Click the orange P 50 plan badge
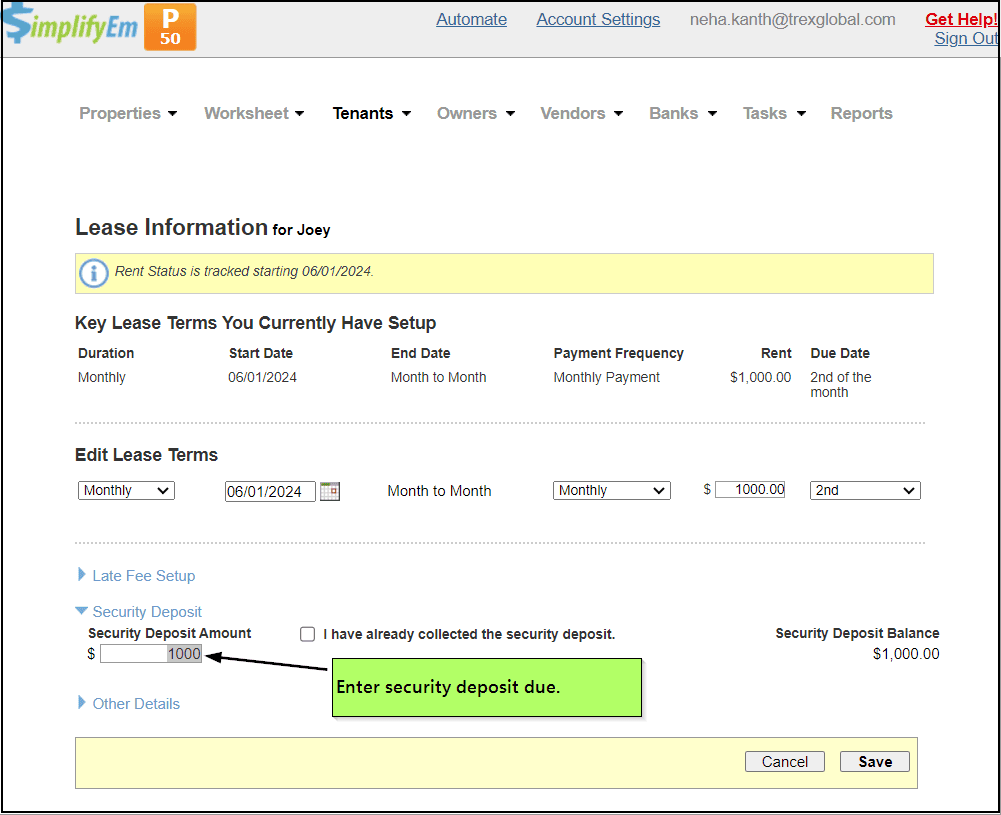Viewport: 1001px width, 815px height. pyautogui.click(x=170, y=27)
